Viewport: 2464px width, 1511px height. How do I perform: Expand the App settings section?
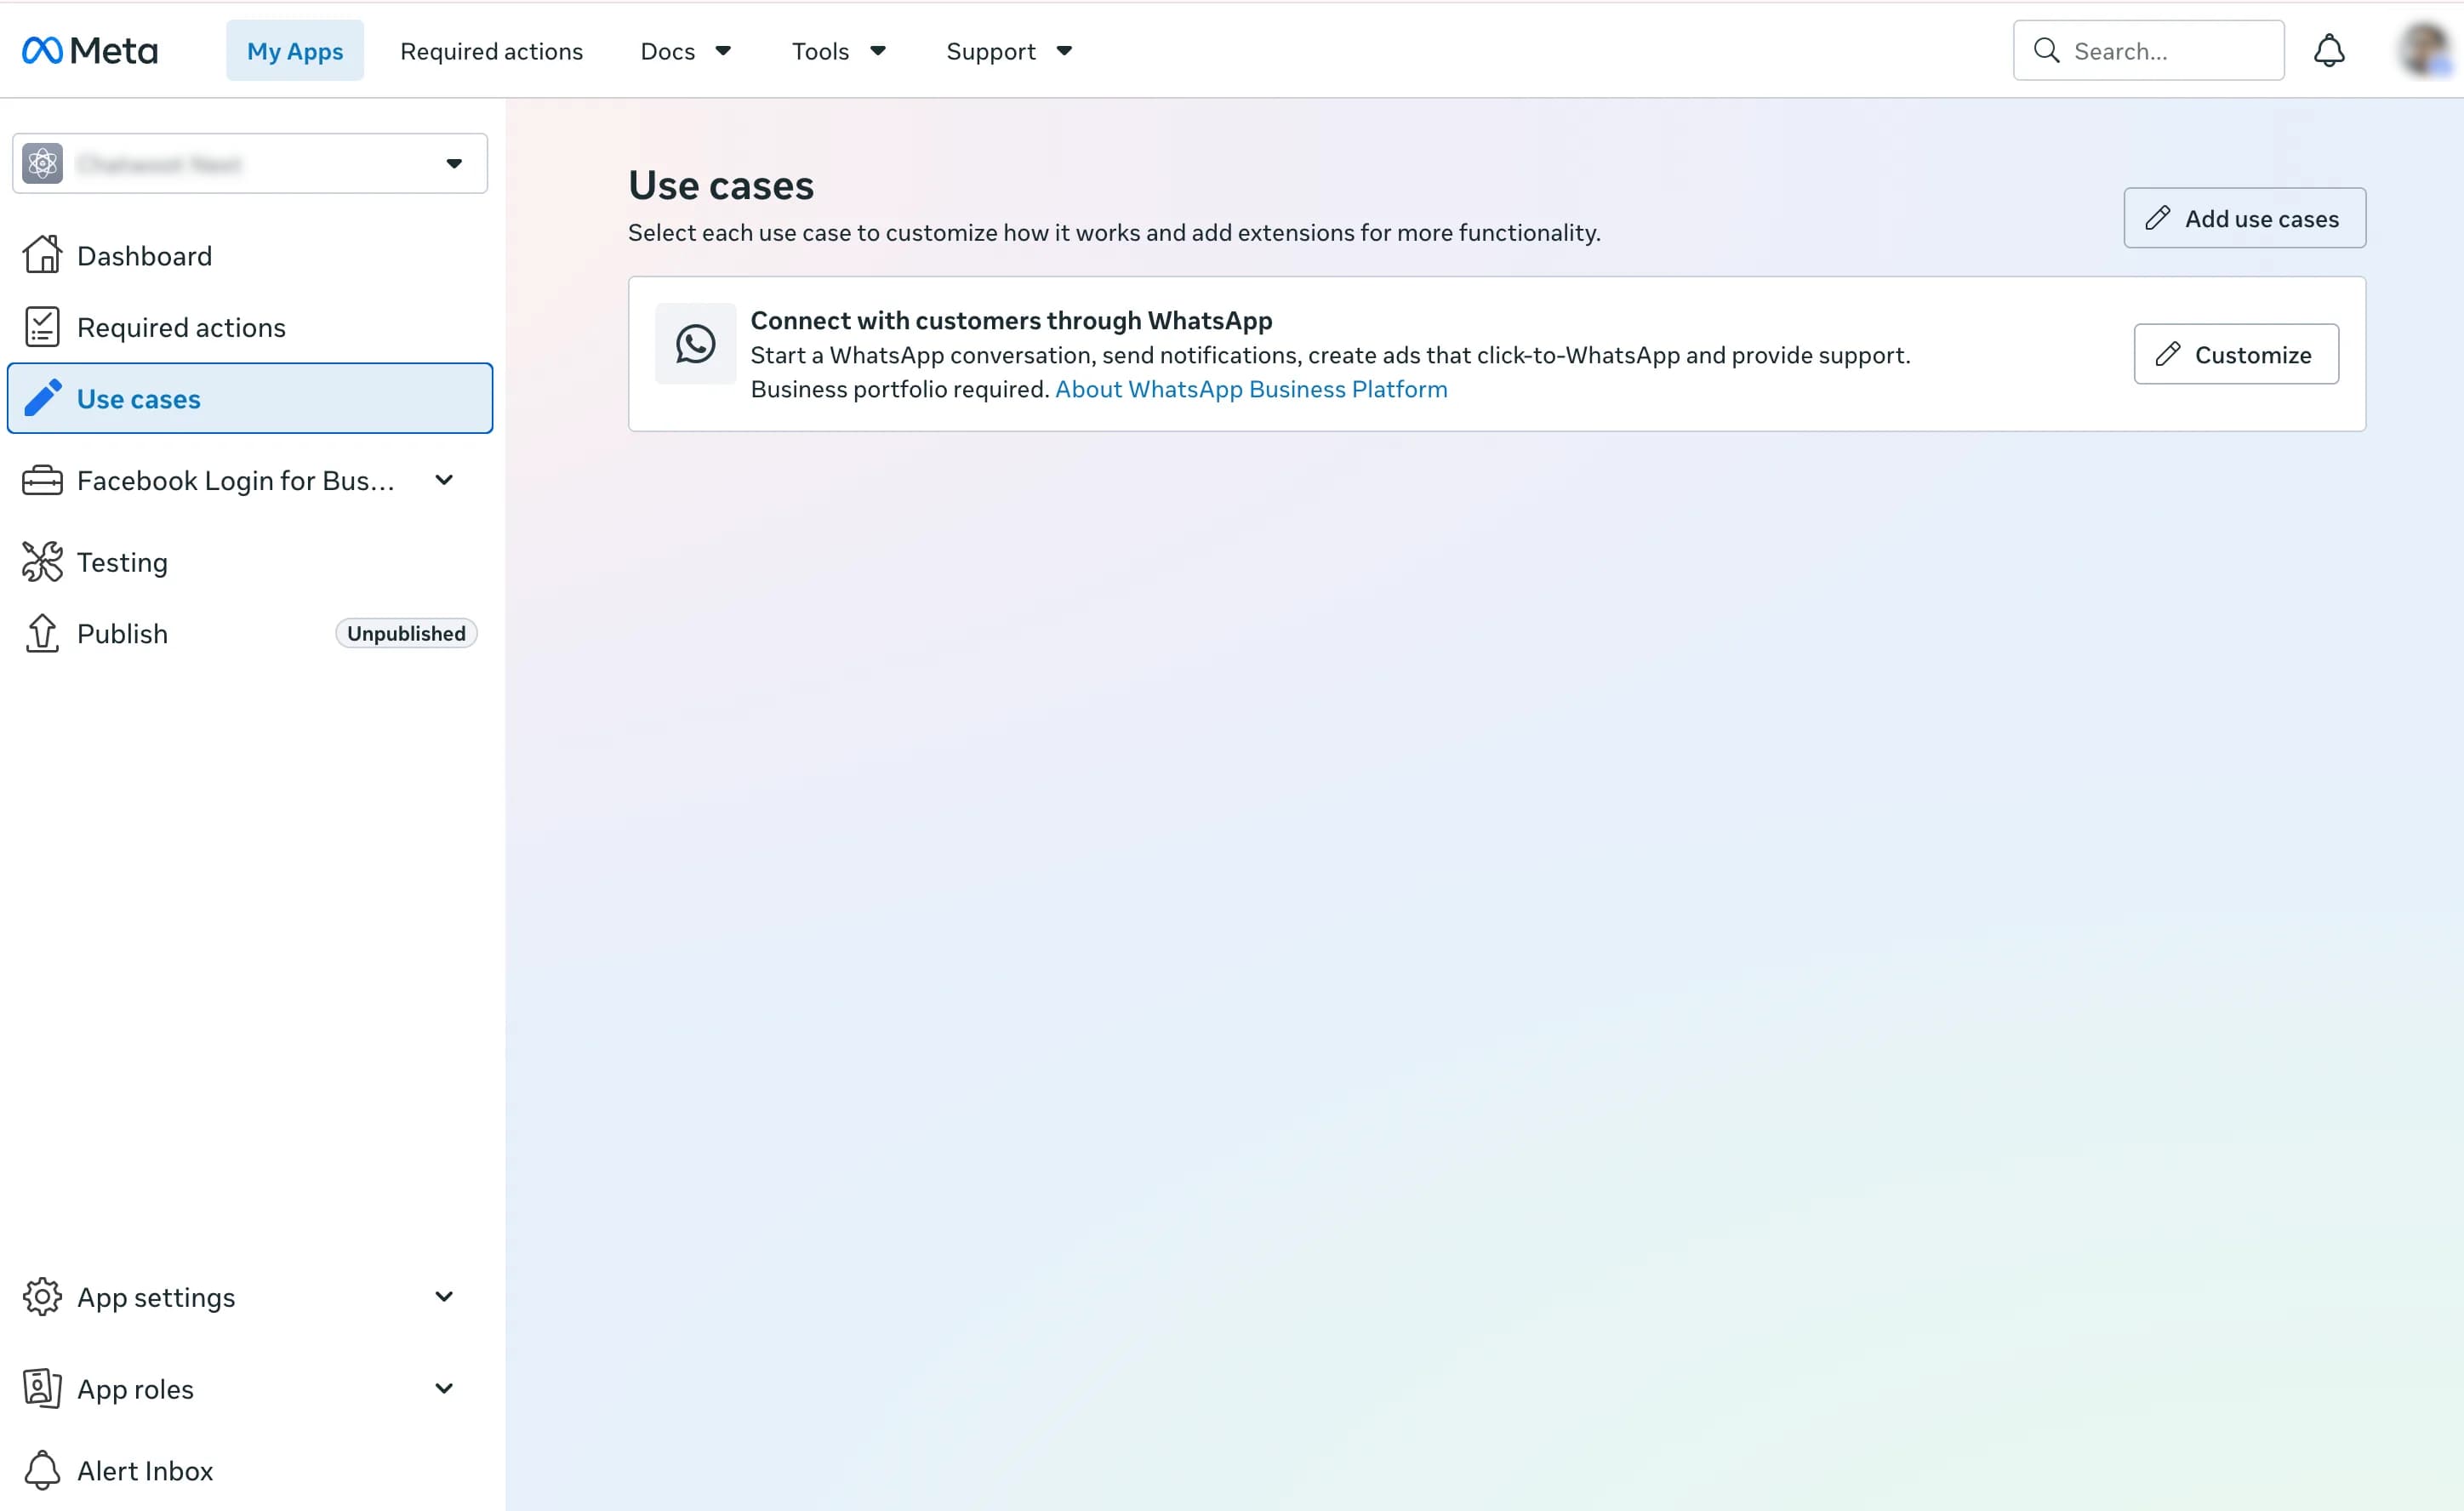point(444,1297)
